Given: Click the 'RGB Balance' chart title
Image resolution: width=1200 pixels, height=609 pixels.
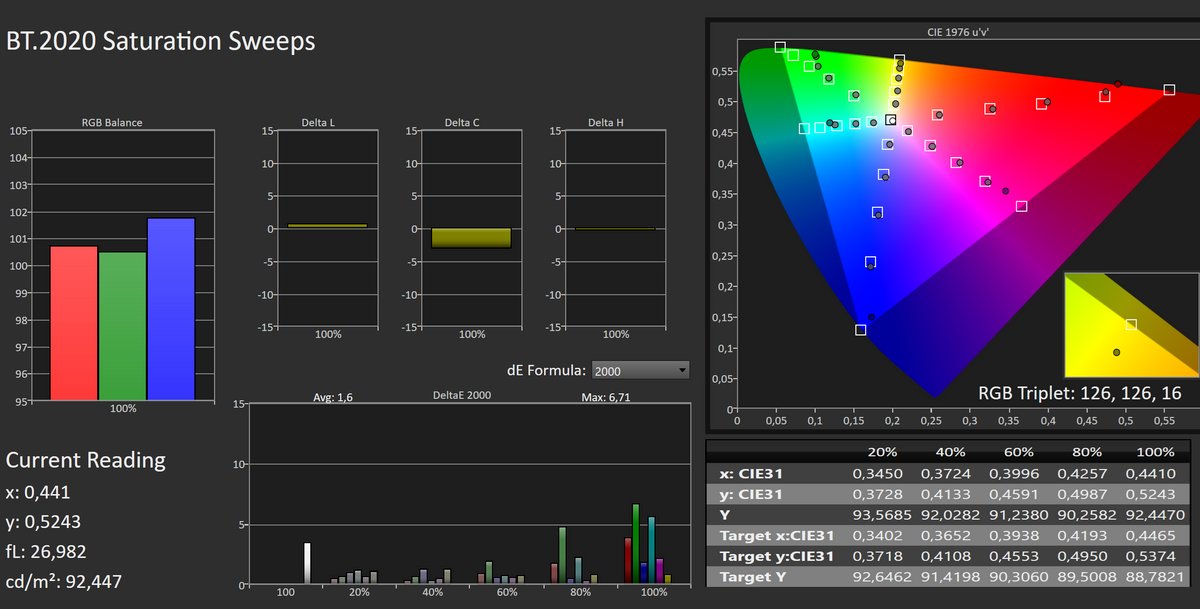Looking at the screenshot, I should pos(112,123).
